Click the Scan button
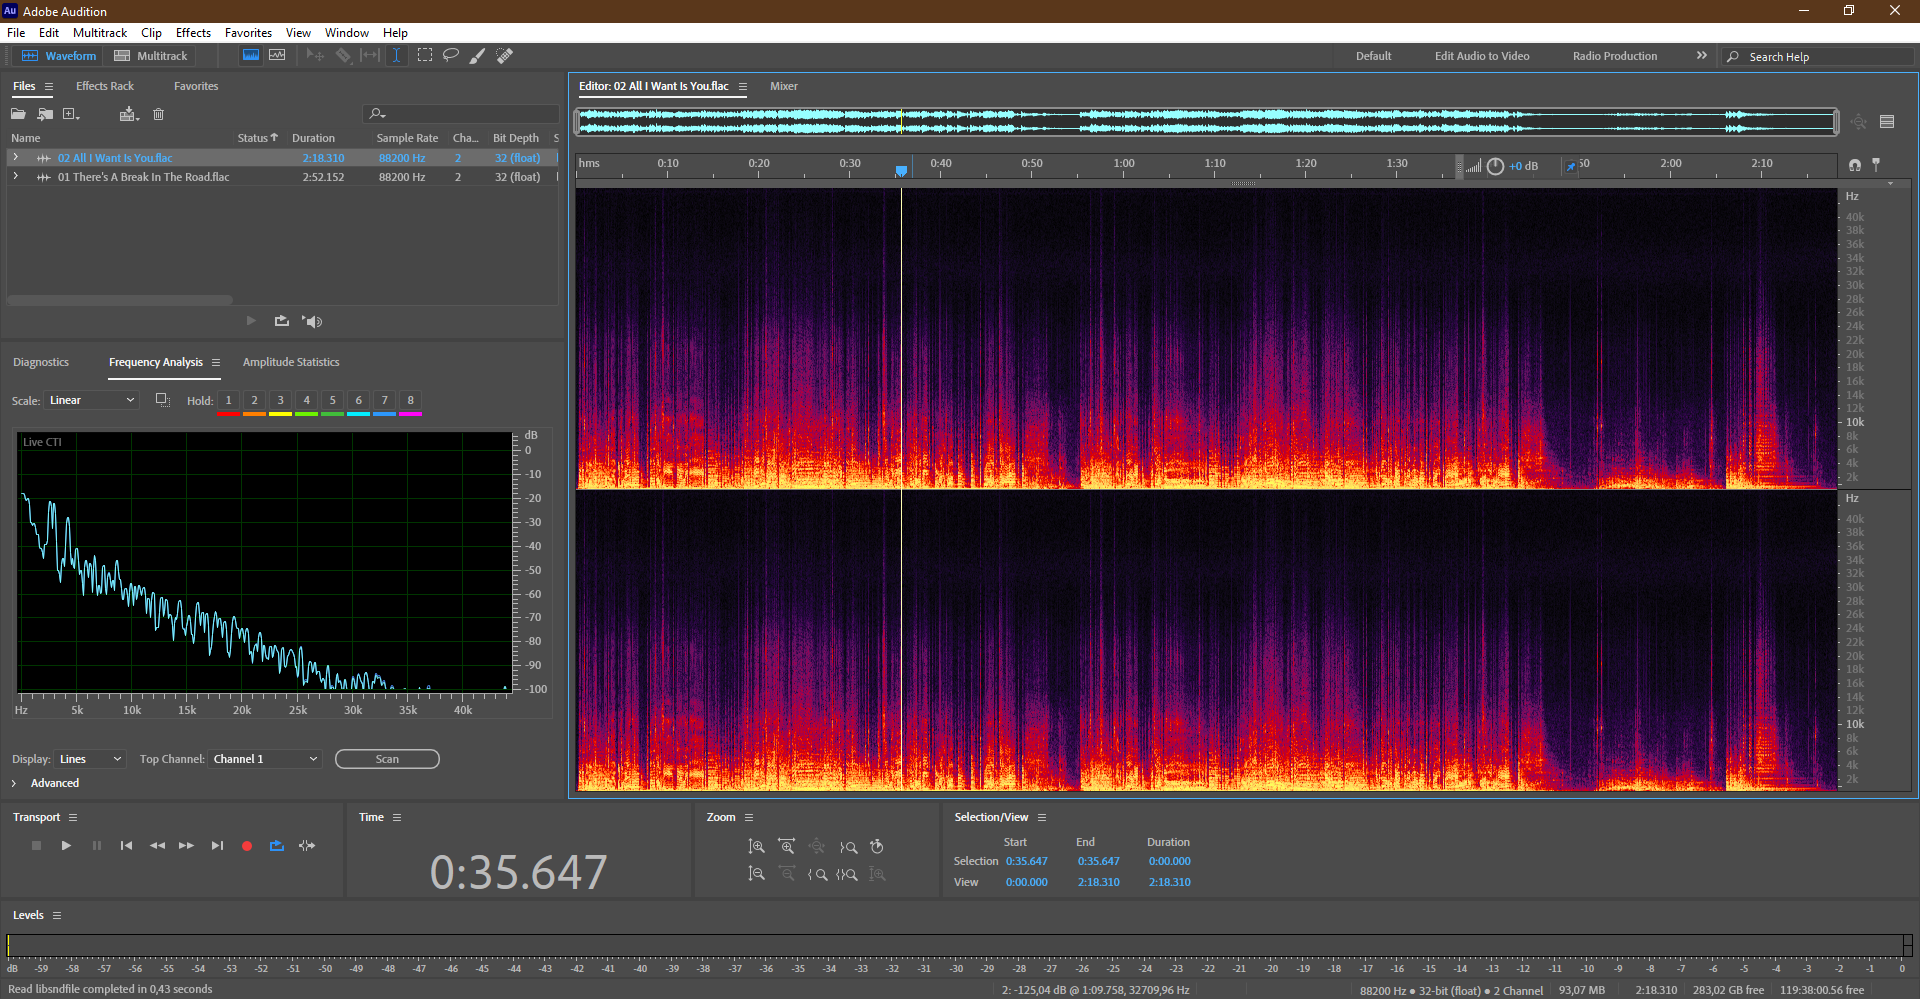 click(x=387, y=759)
